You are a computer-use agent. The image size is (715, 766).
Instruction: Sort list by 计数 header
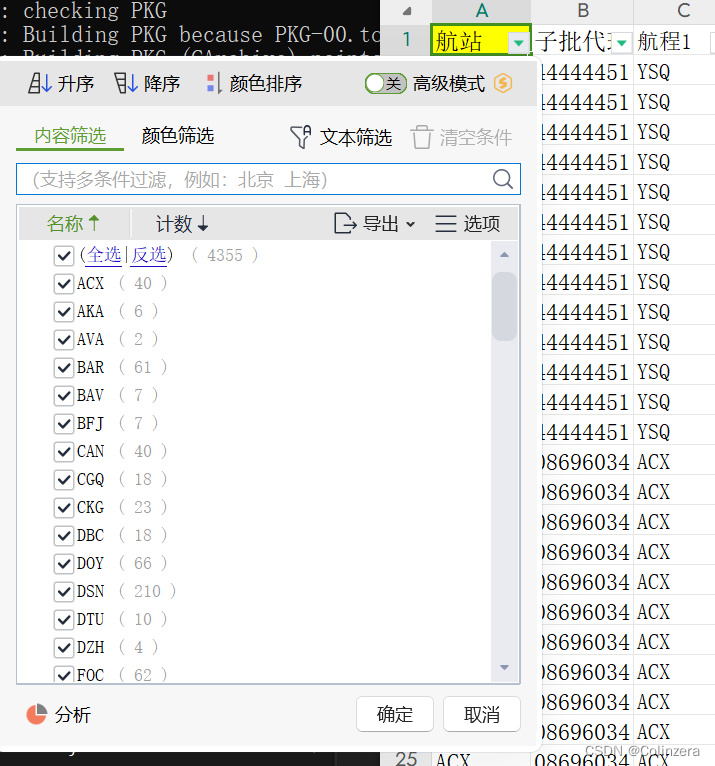click(x=182, y=224)
